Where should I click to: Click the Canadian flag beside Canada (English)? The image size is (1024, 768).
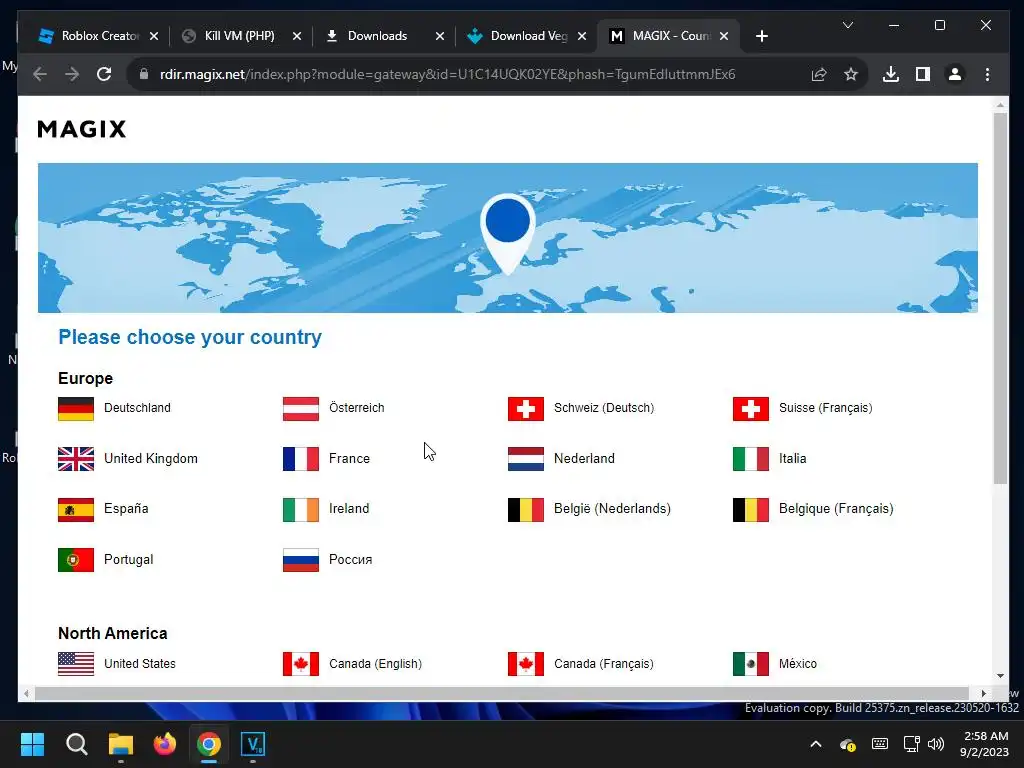point(300,664)
